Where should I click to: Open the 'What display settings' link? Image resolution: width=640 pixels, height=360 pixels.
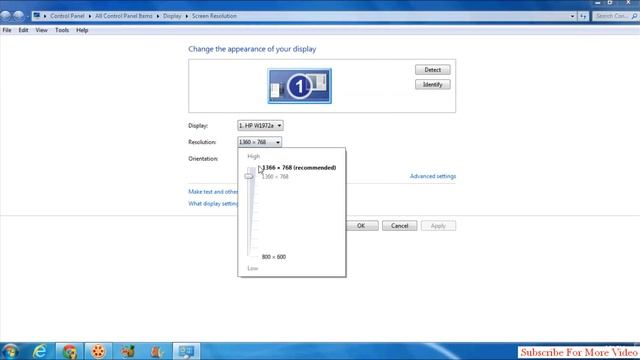[213, 204]
